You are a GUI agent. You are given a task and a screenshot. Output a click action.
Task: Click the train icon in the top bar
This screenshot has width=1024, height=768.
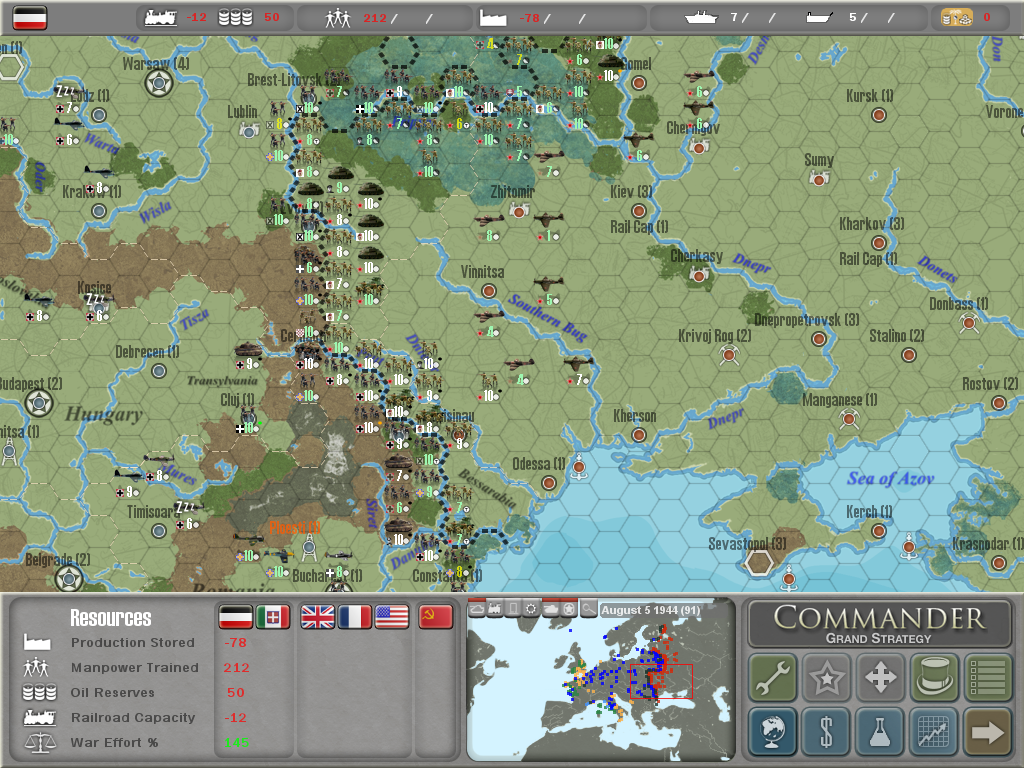[161, 18]
